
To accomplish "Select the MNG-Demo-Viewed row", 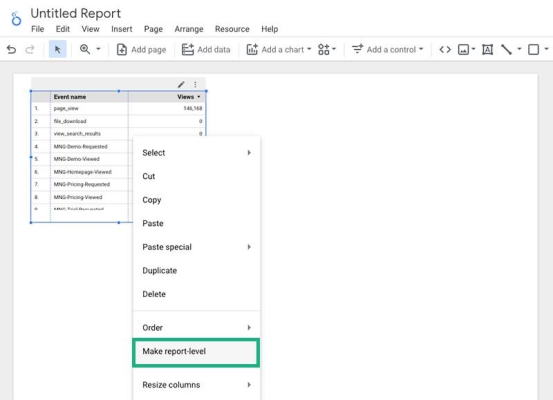I will (x=82, y=159).
